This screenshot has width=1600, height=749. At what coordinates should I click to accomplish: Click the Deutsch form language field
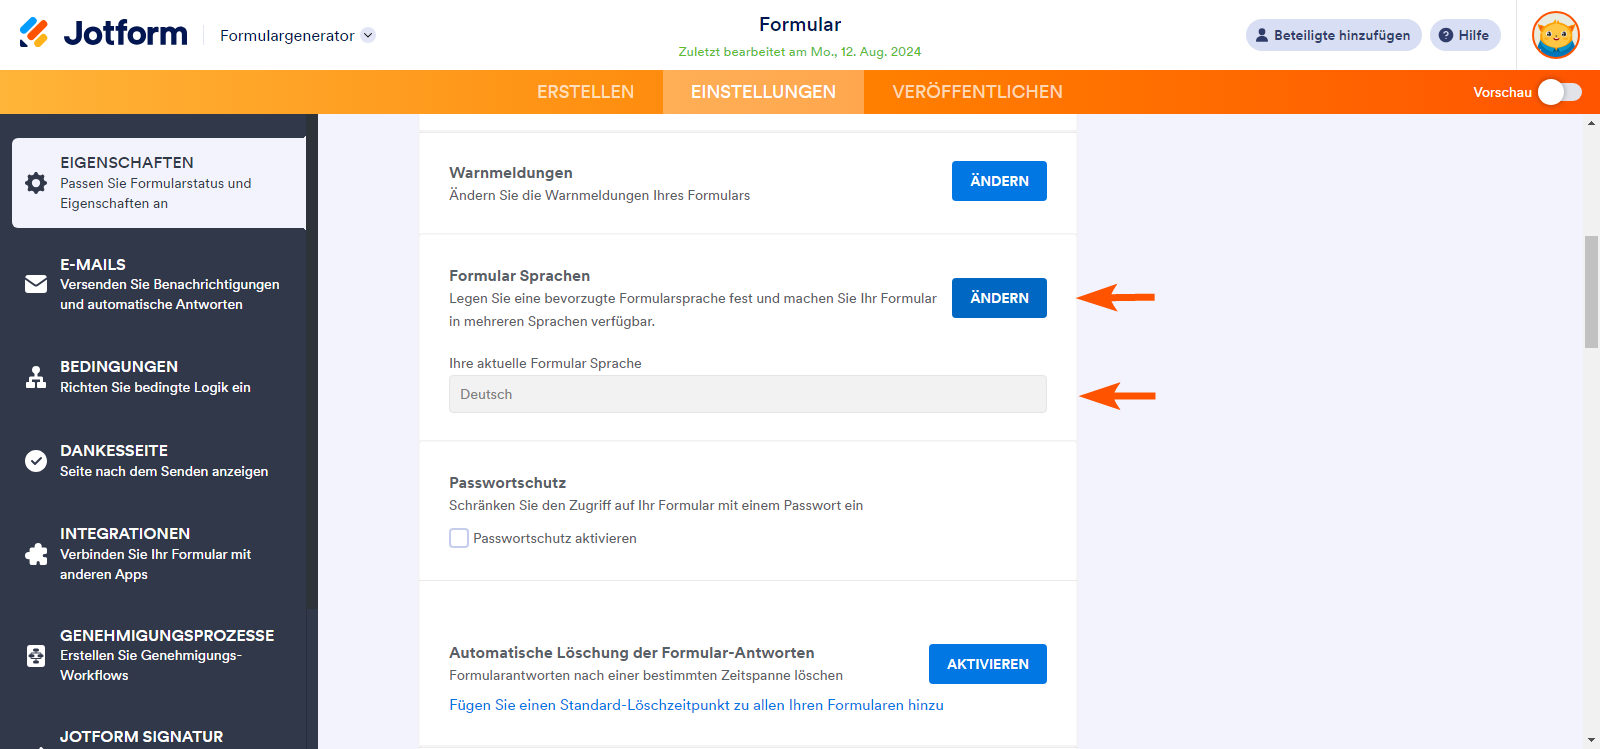click(747, 394)
